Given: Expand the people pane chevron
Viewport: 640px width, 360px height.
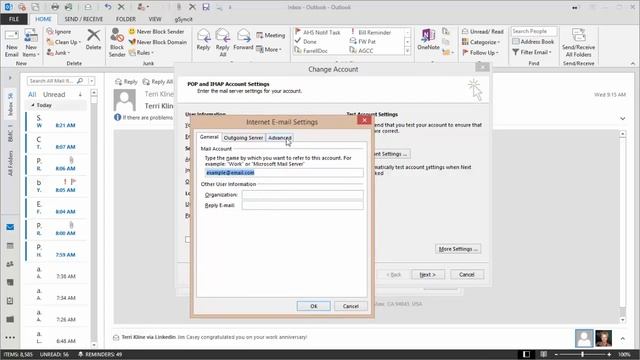Looking at the screenshot, I should click(x=622, y=338).
